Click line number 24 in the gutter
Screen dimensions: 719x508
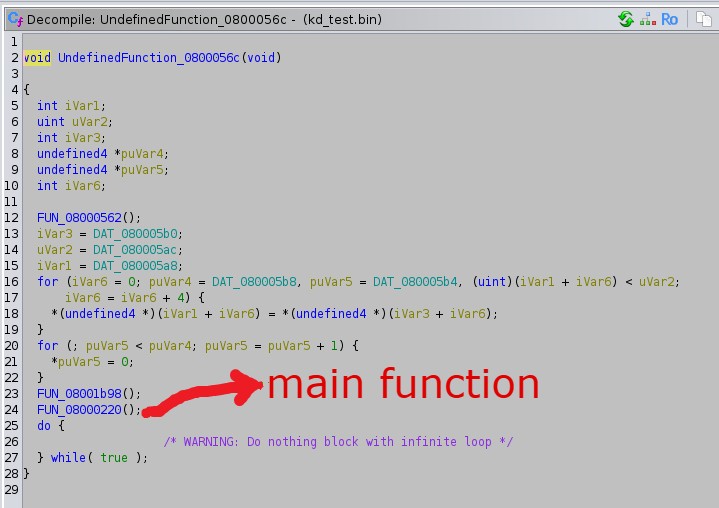tap(11, 410)
